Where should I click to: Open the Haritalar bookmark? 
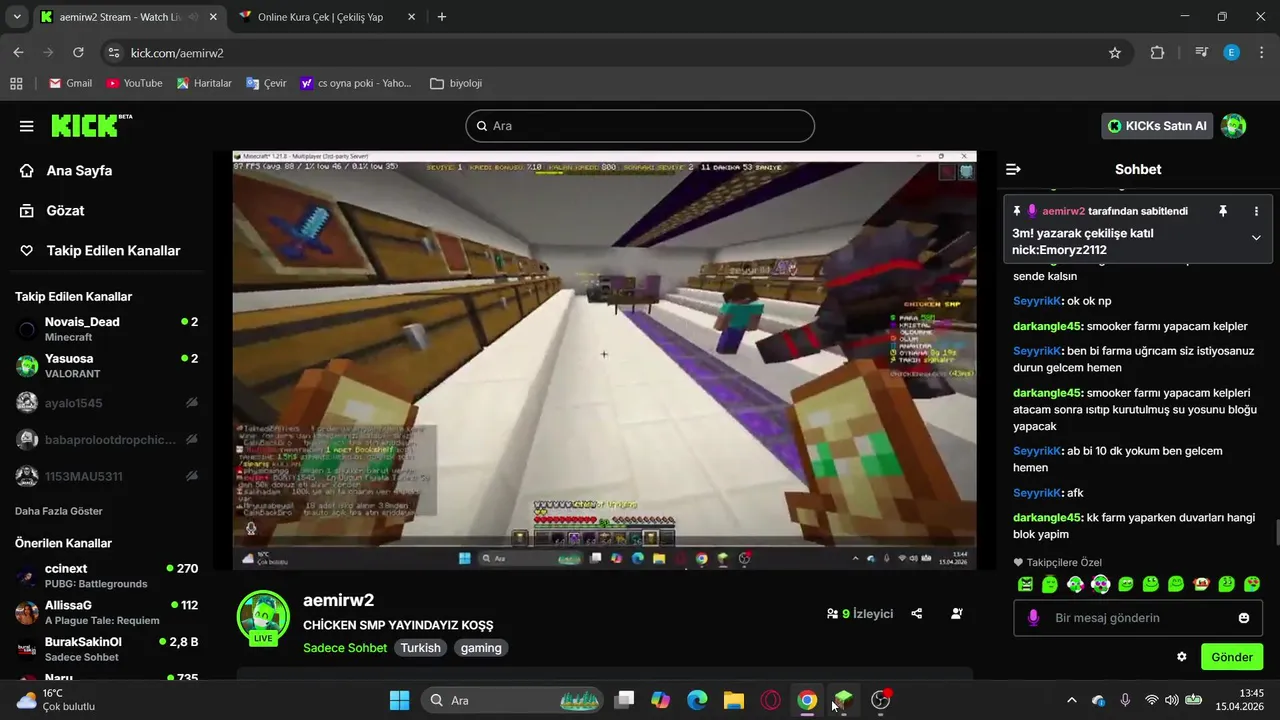[x=204, y=83]
